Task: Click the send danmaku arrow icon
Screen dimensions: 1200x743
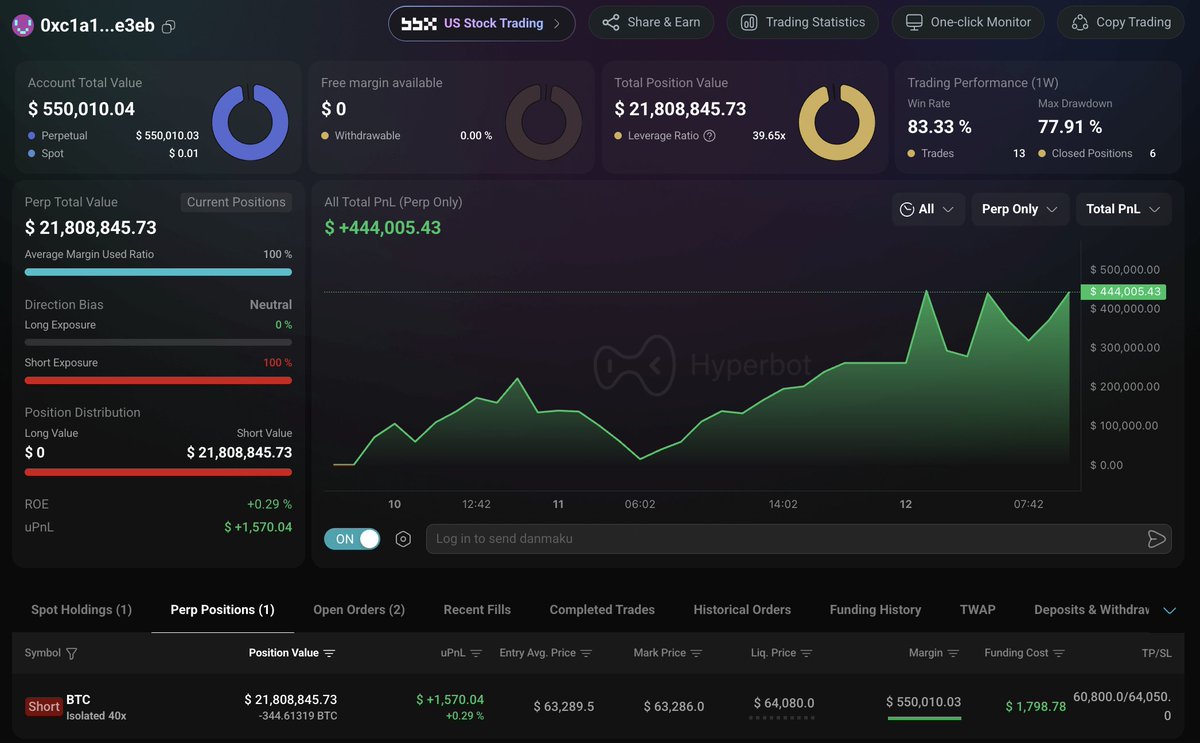Action: (1157, 539)
